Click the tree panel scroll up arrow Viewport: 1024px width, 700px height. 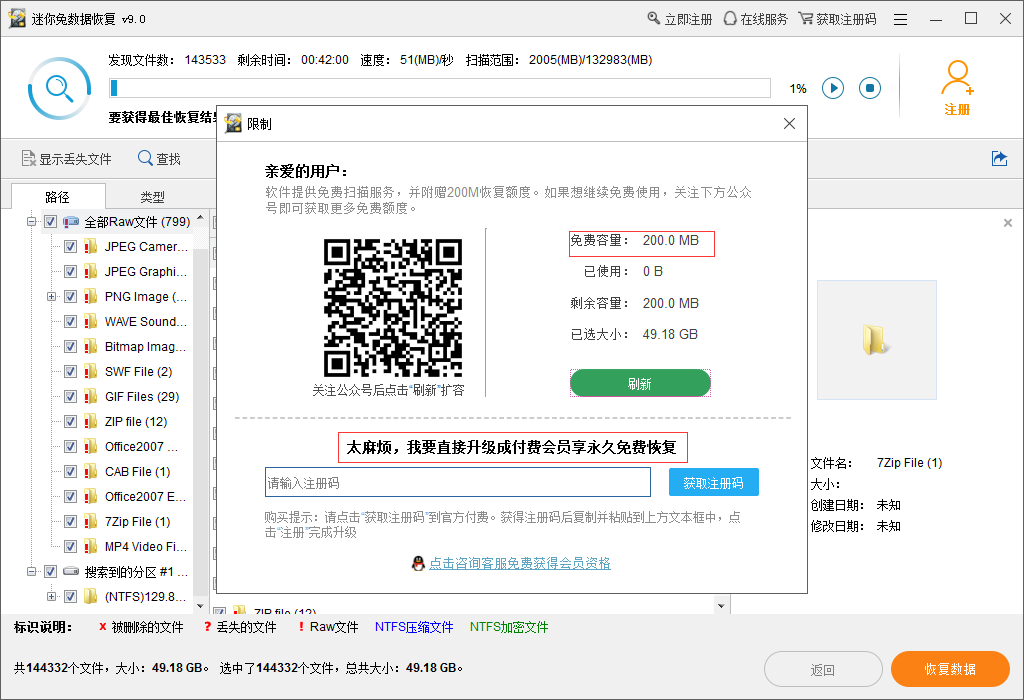[x=200, y=217]
